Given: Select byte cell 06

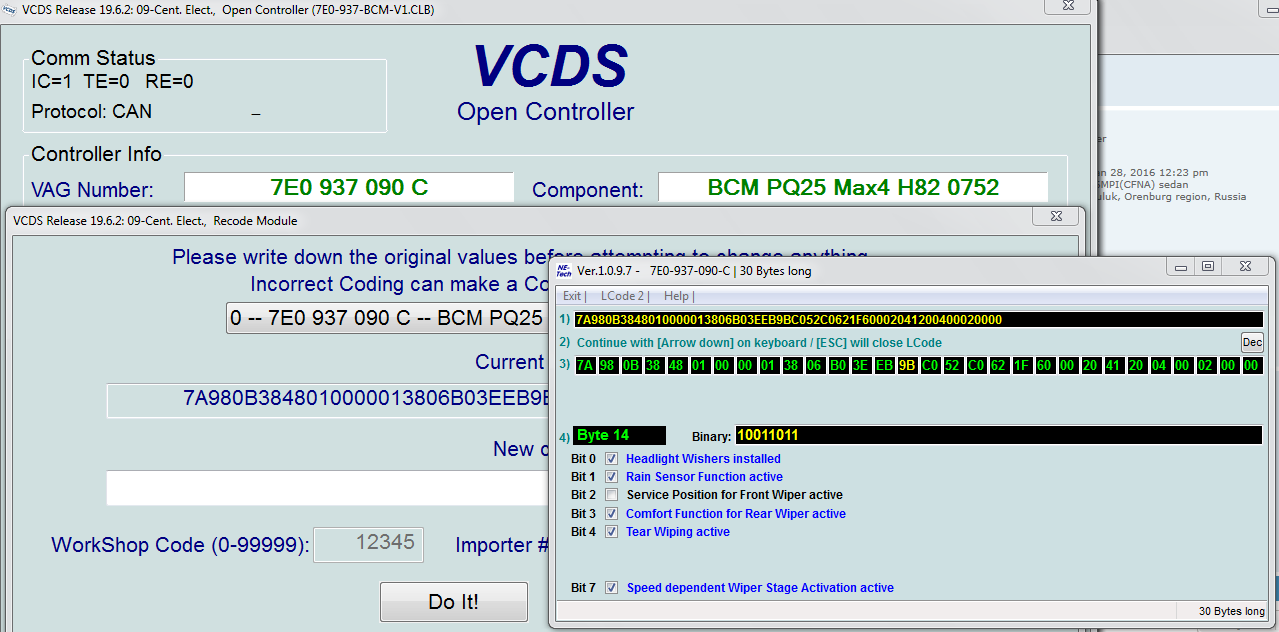Looking at the screenshot, I should pos(814,365).
